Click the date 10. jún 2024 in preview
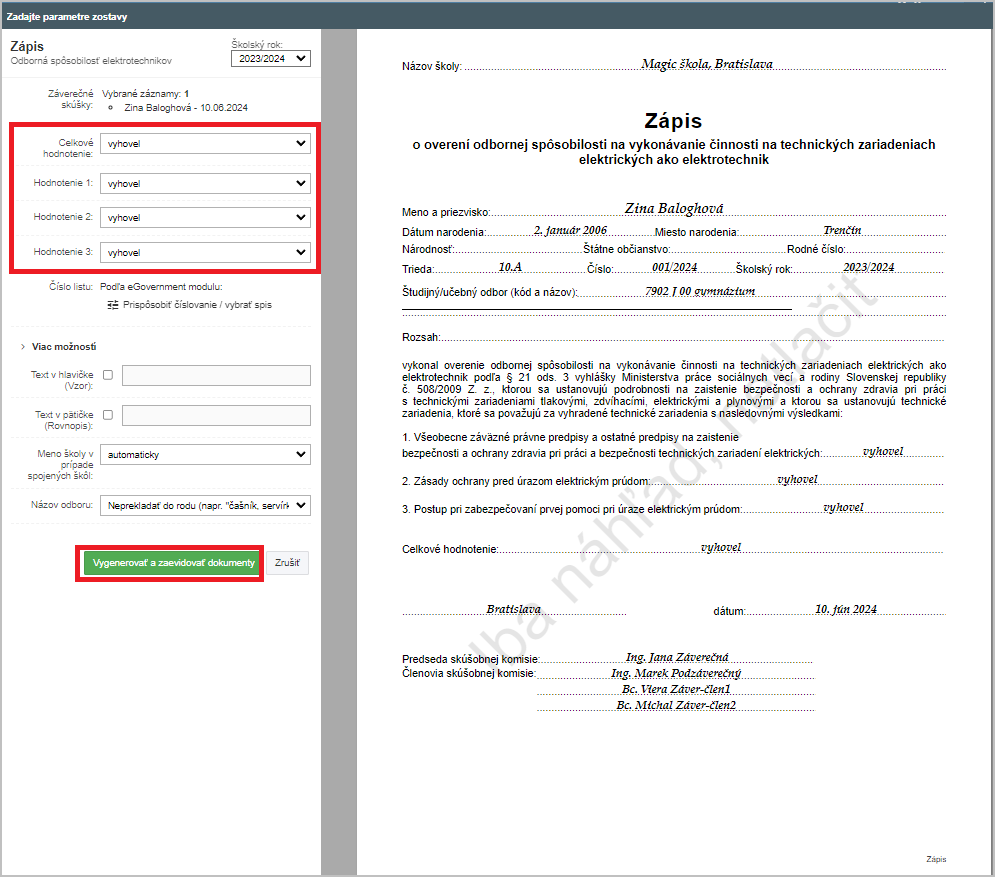995x877 pixels. pos(846,609)
